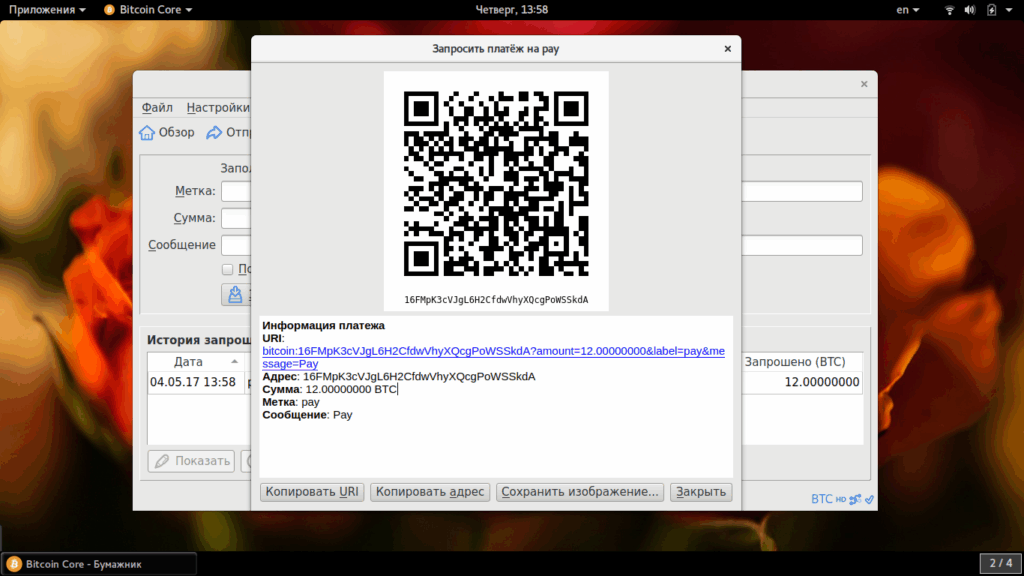The height and width of the screenshot is (576, 1024).
Task: Click the sync checkmark icon in status bar
Action: pos(869,500)
